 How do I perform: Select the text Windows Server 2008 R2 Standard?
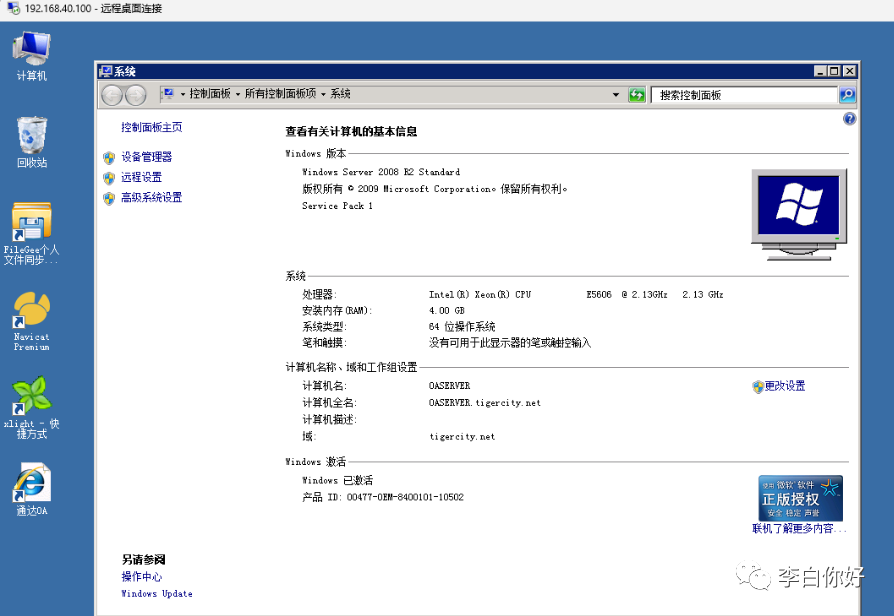pyautogui.click(x=381, y=172)
